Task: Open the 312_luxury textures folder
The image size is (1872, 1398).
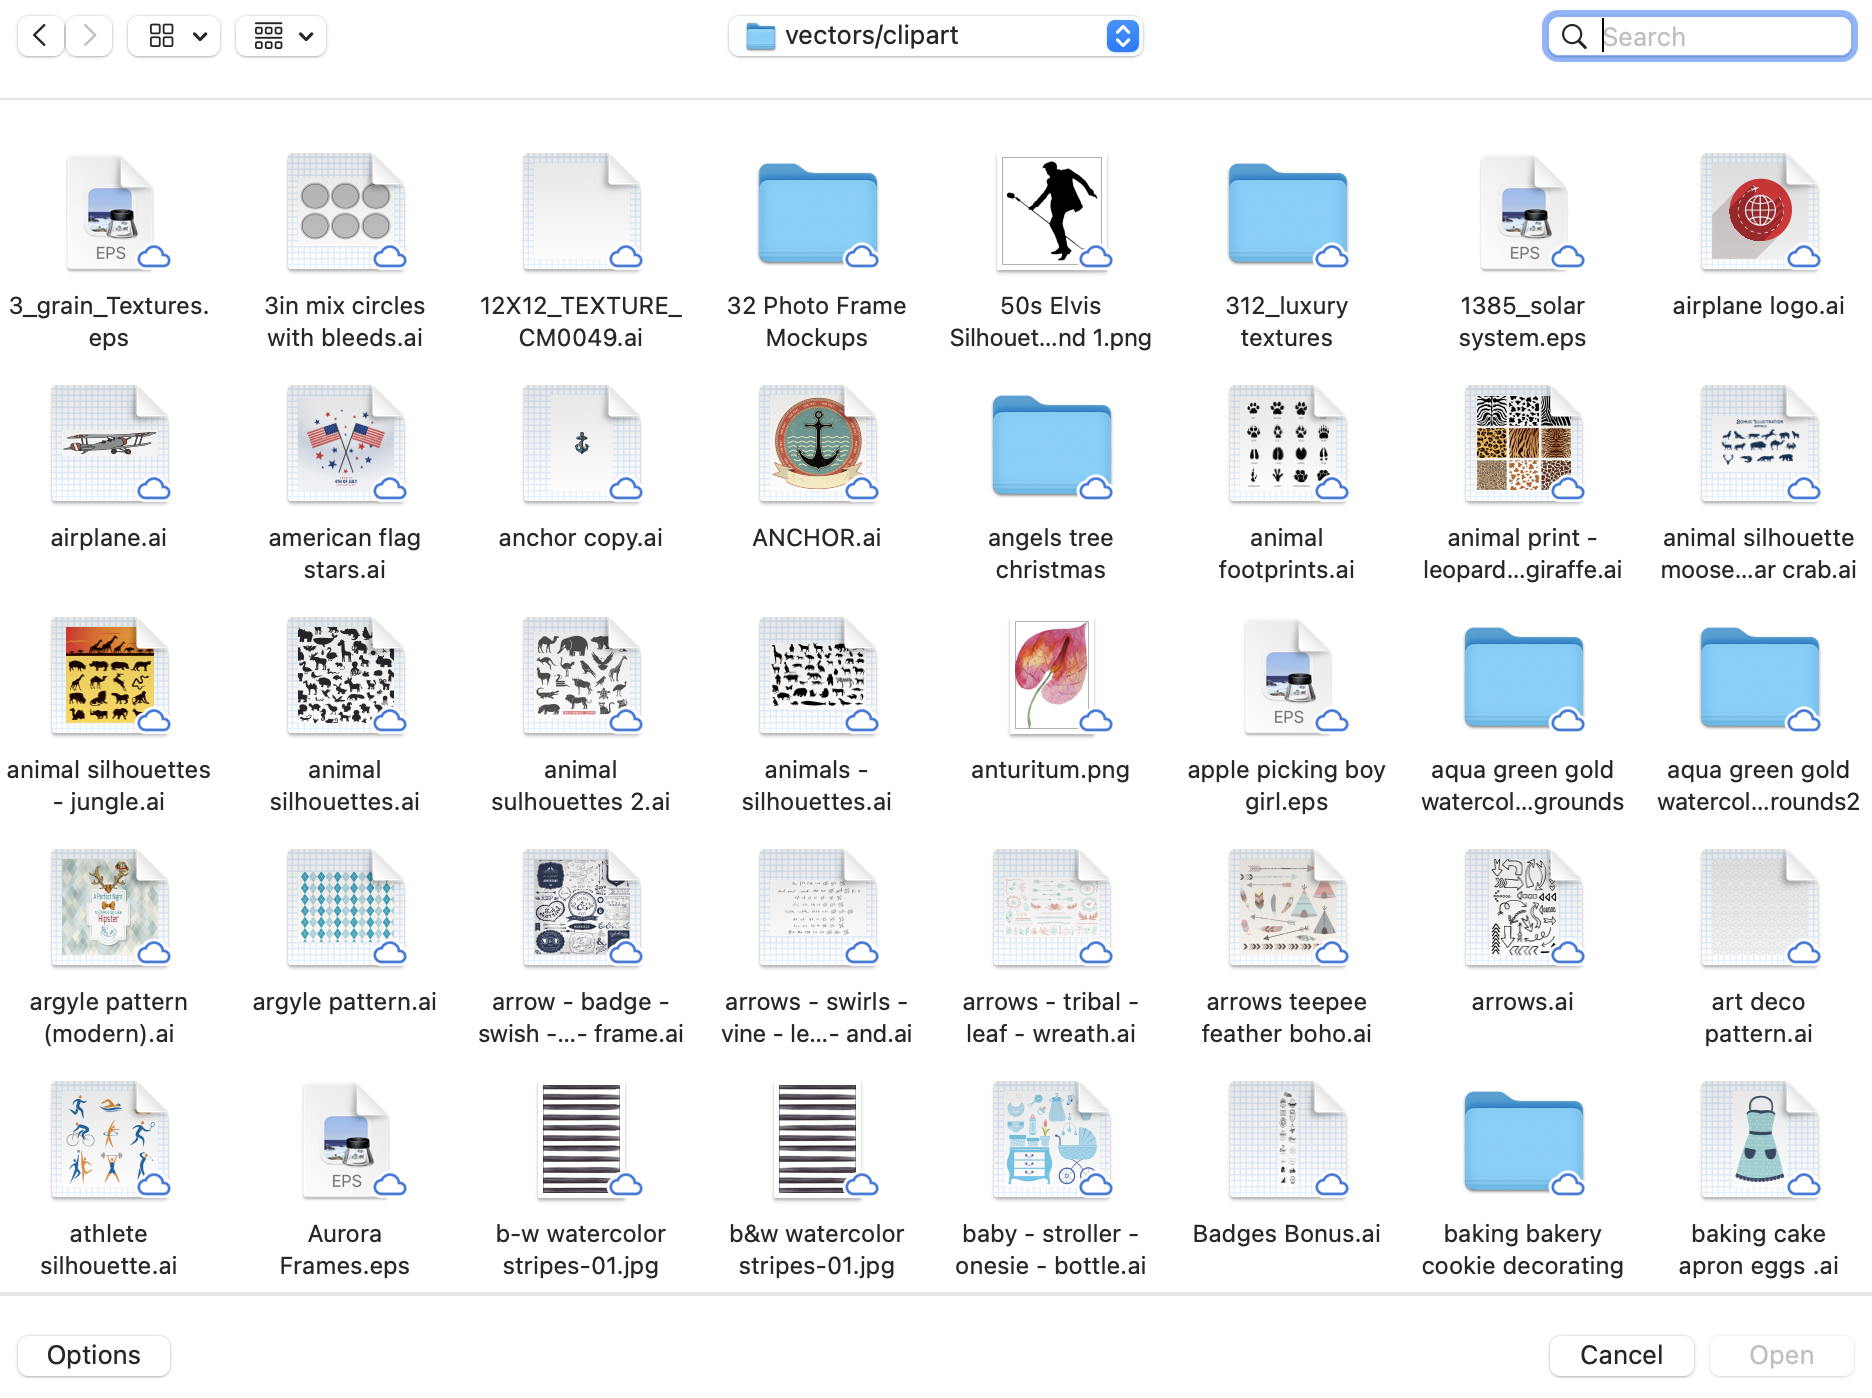Action: coord(1286,213)
